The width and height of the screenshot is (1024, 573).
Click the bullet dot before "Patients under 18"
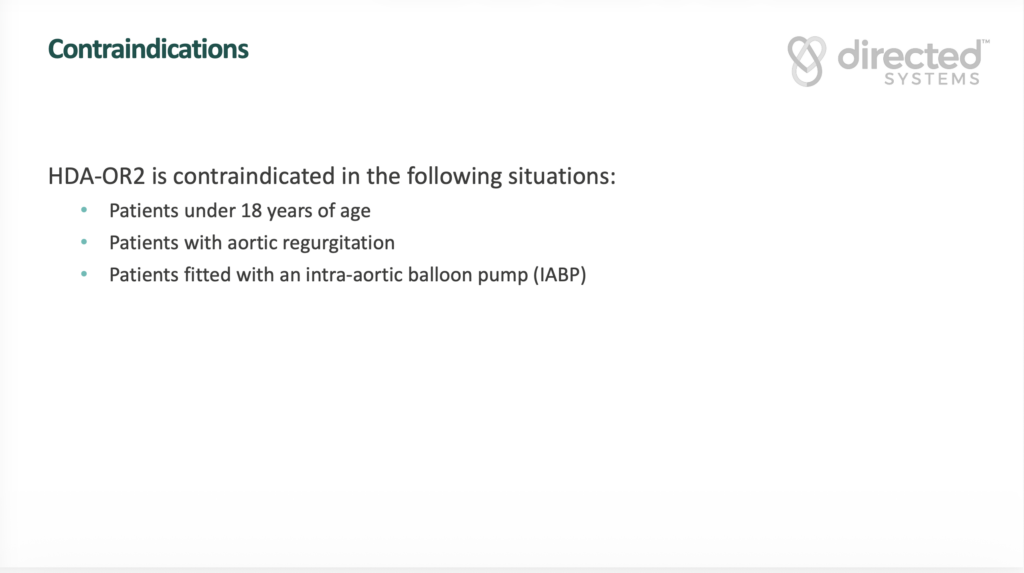[x=85, y=212]
